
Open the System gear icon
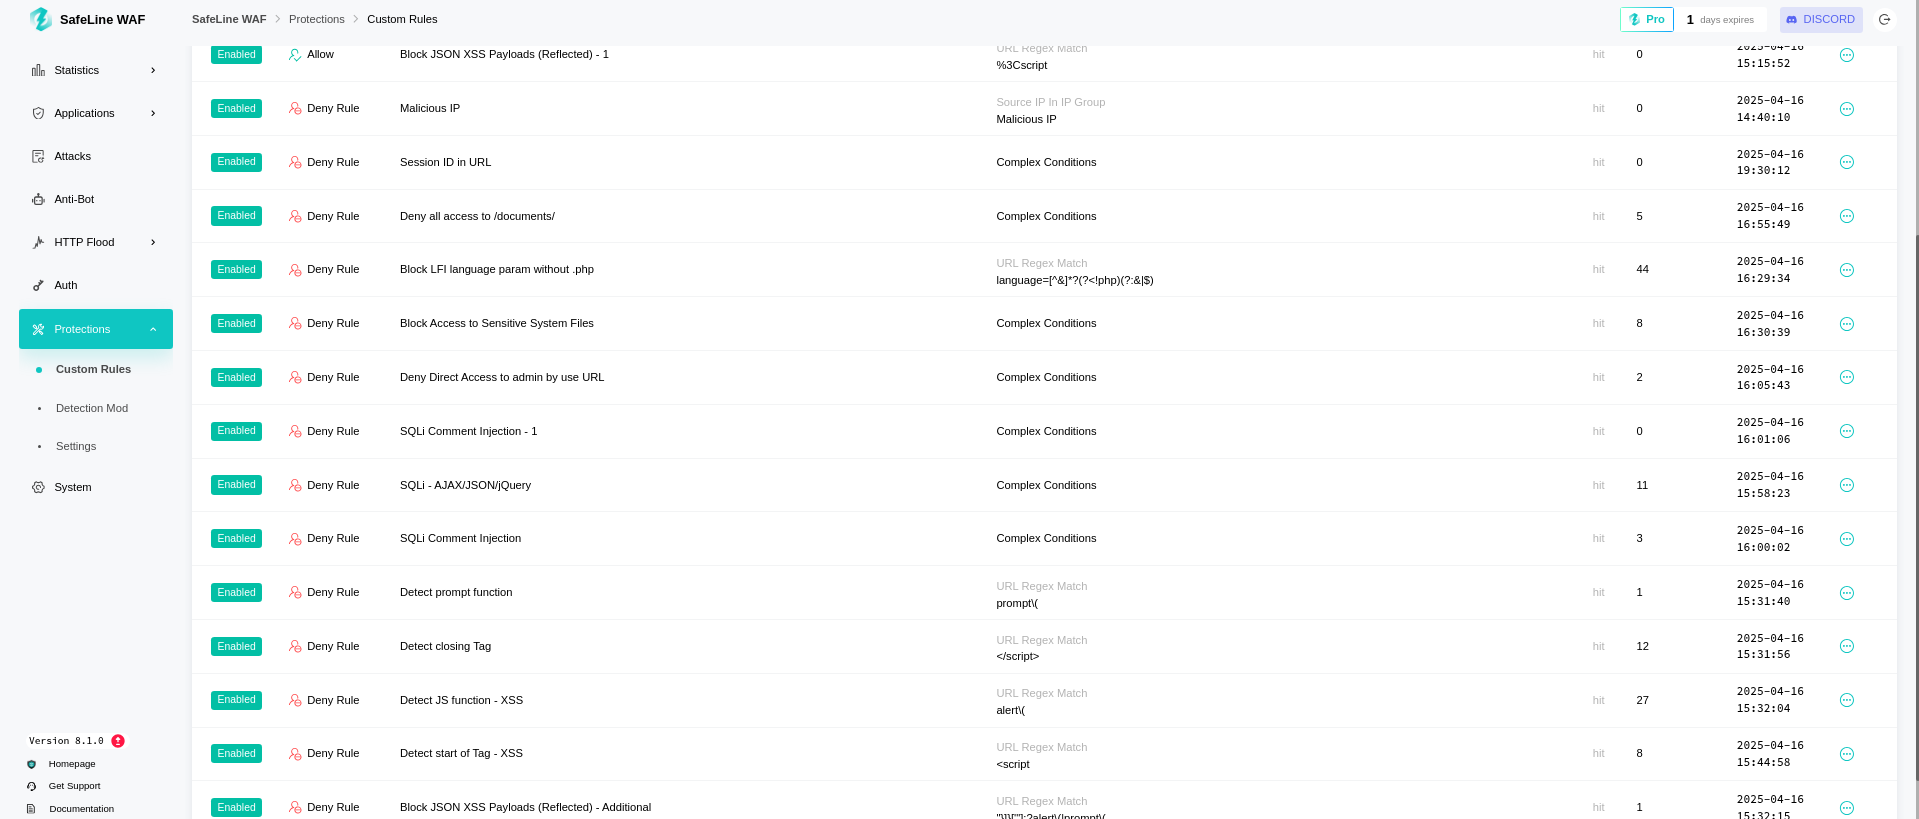(x=38, y=487)
